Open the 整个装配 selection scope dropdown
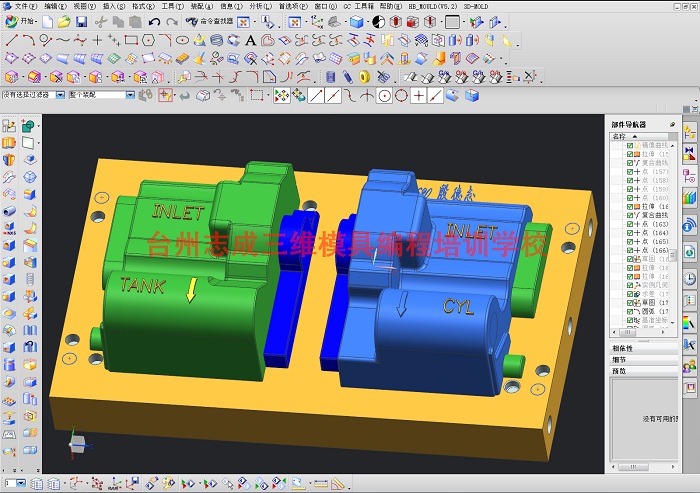Screen dimensions: 700x493 click(130, 95)
